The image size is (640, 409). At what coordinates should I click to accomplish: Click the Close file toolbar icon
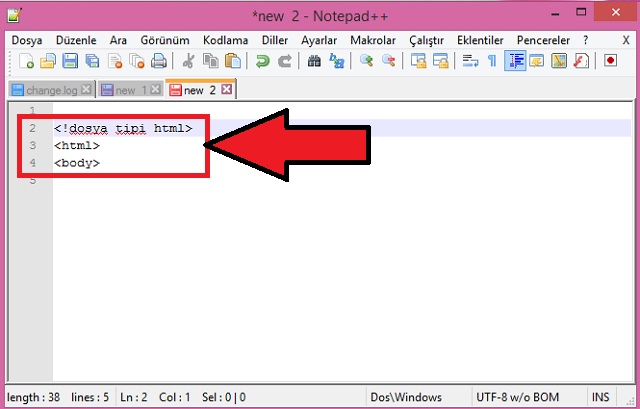point(115,61)
